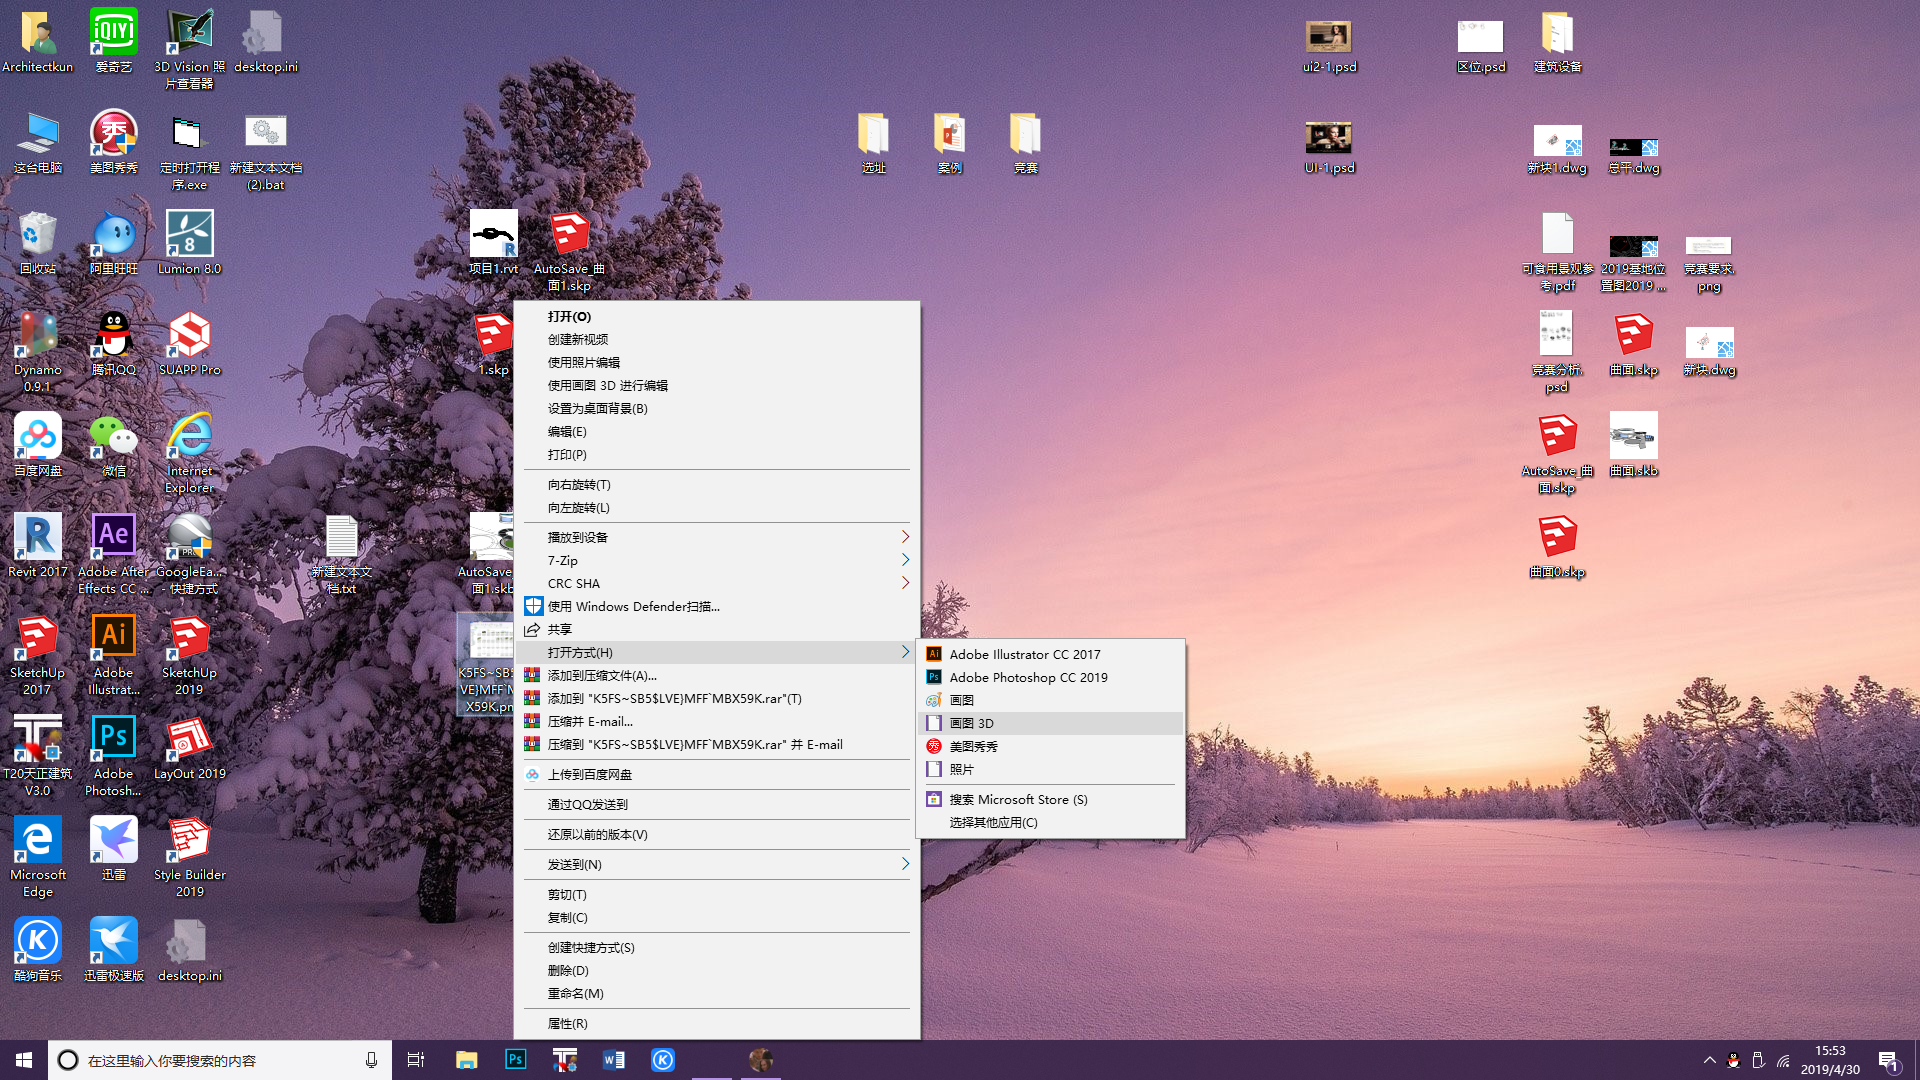
Task: Choose 删除(D) in the context menu
Action: click(x=716, y=970)
